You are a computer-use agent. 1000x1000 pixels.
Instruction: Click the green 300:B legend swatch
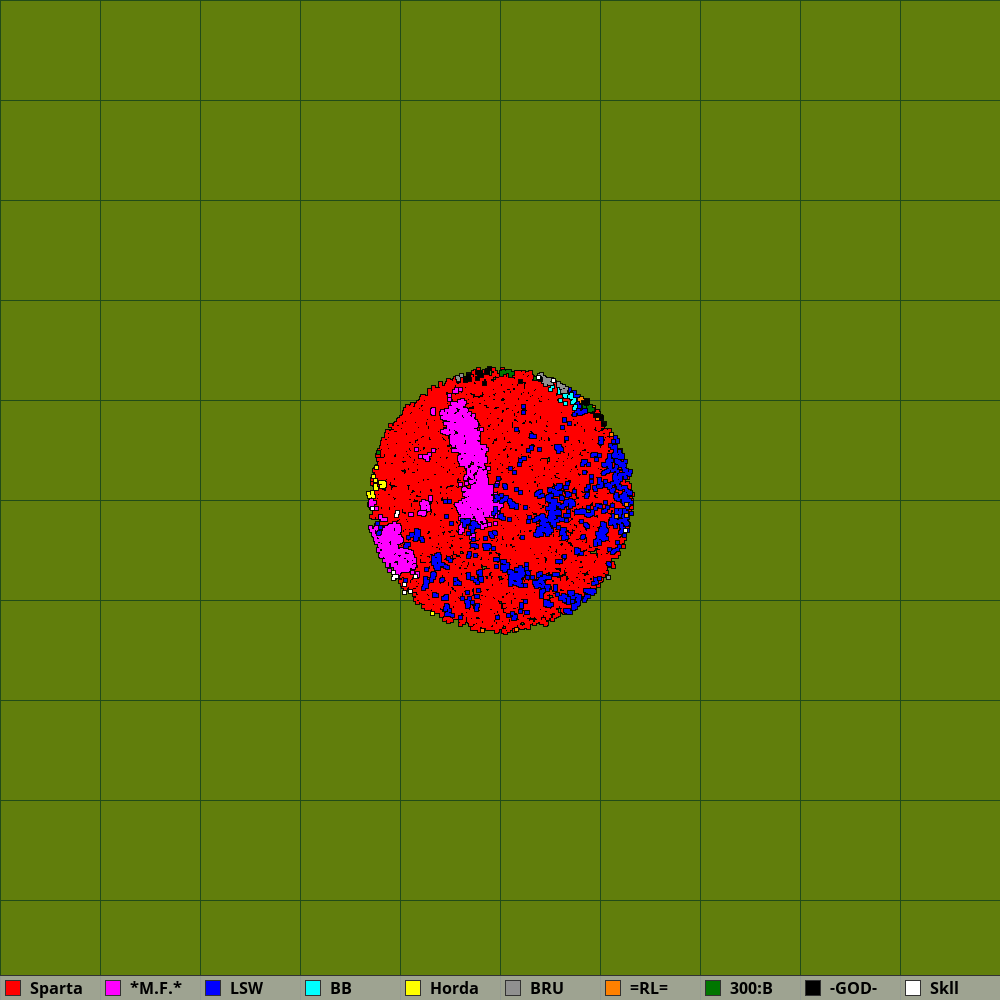713,988
